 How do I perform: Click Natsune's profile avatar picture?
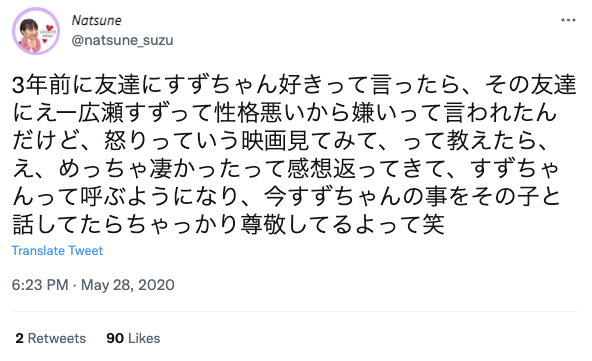tap(36, 31)
